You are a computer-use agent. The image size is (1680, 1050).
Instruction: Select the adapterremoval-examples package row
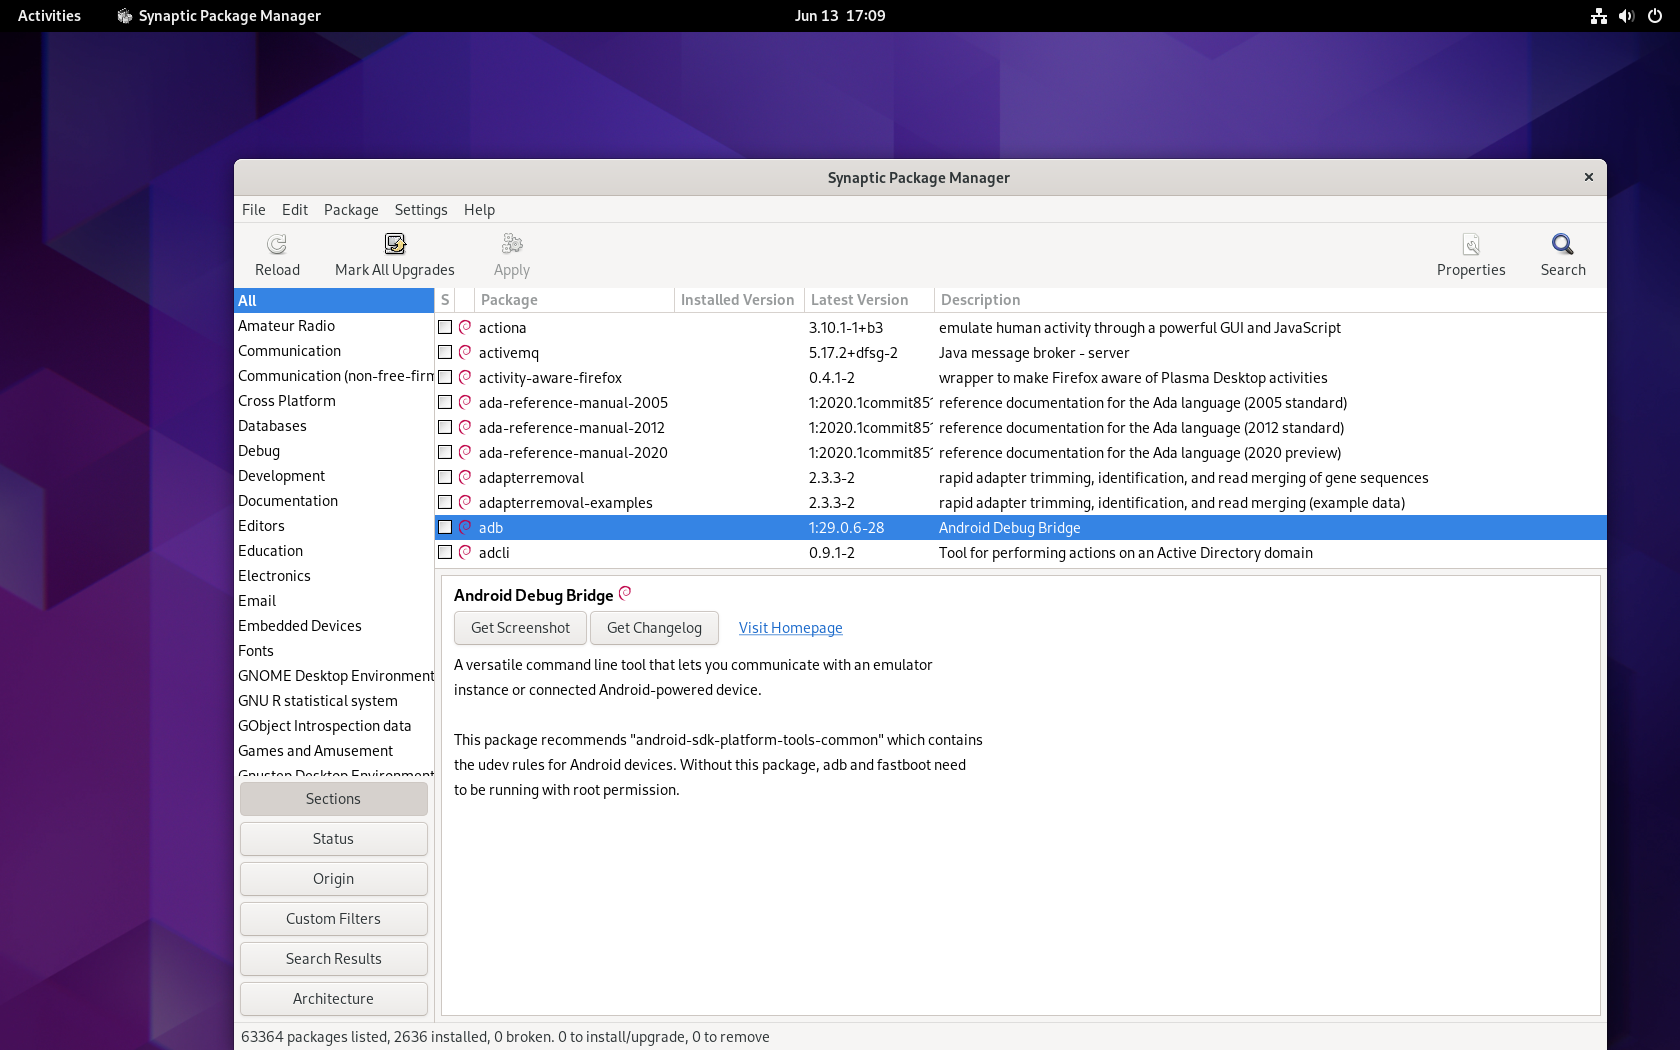click(x=1021, y=503)
